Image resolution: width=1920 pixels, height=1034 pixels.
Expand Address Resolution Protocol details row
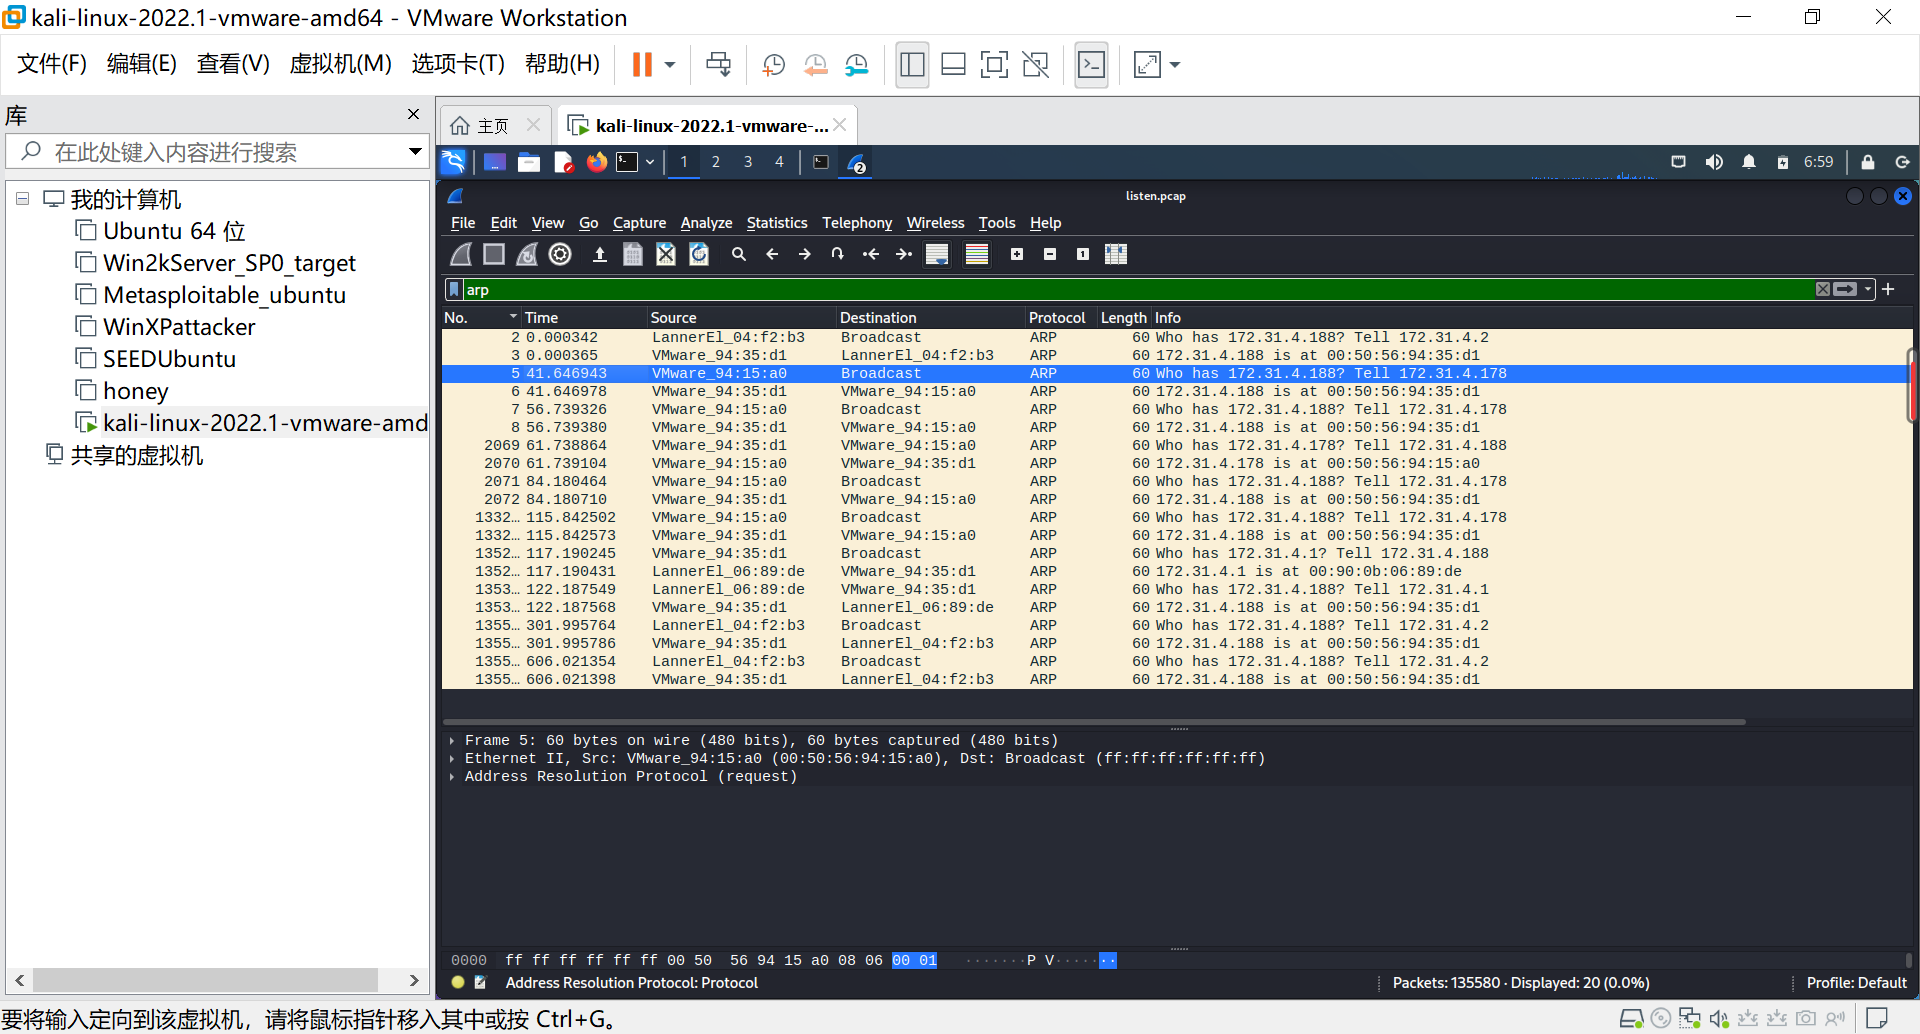(x=452, y=777)
